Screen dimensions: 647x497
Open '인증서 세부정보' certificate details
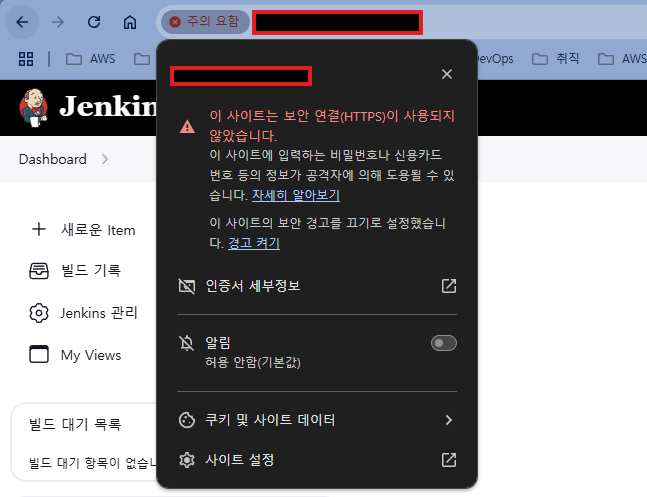coord(317,286)
